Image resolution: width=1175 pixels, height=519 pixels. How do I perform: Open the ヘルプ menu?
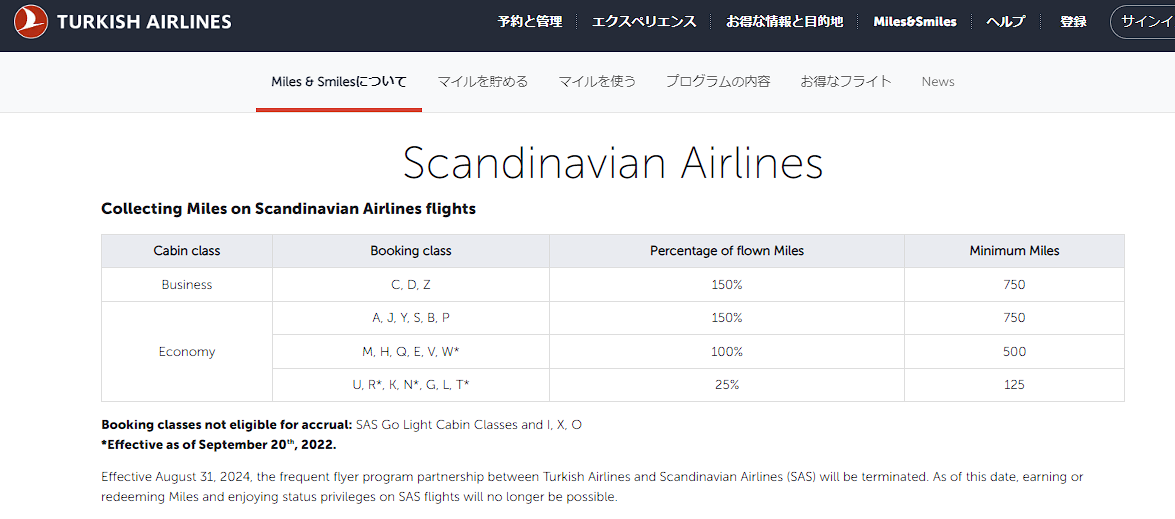coord(1005,21)
